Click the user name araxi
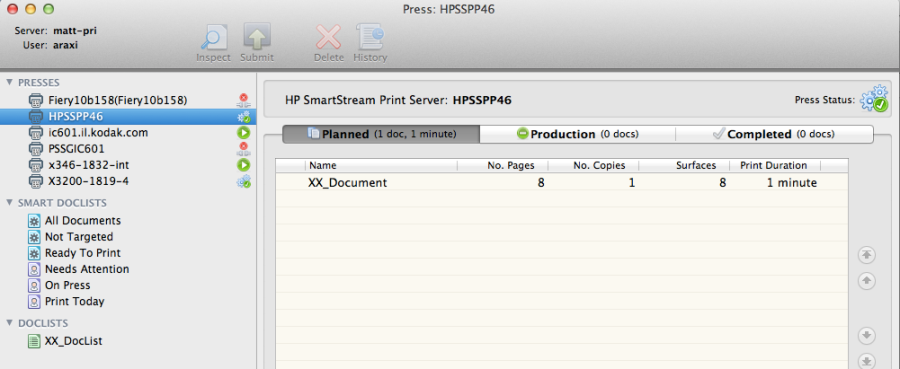 click(65, 45)
